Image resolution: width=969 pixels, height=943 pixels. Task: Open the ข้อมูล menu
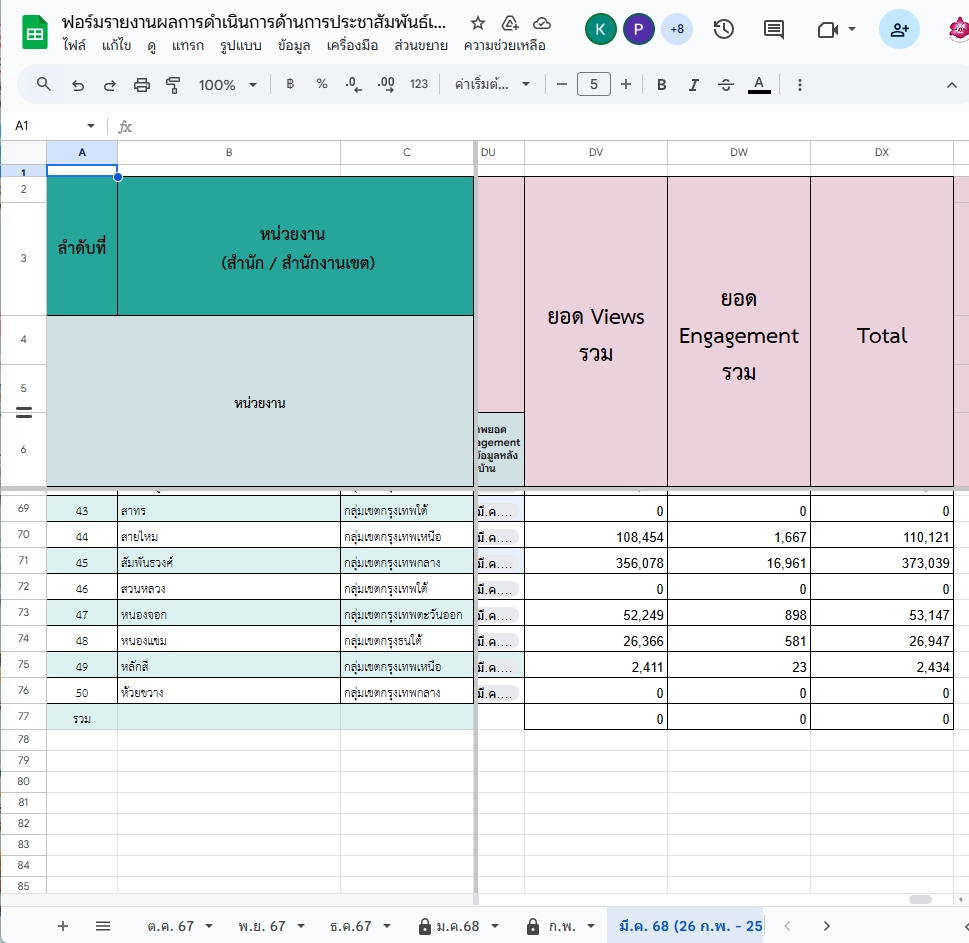(293, 45)
